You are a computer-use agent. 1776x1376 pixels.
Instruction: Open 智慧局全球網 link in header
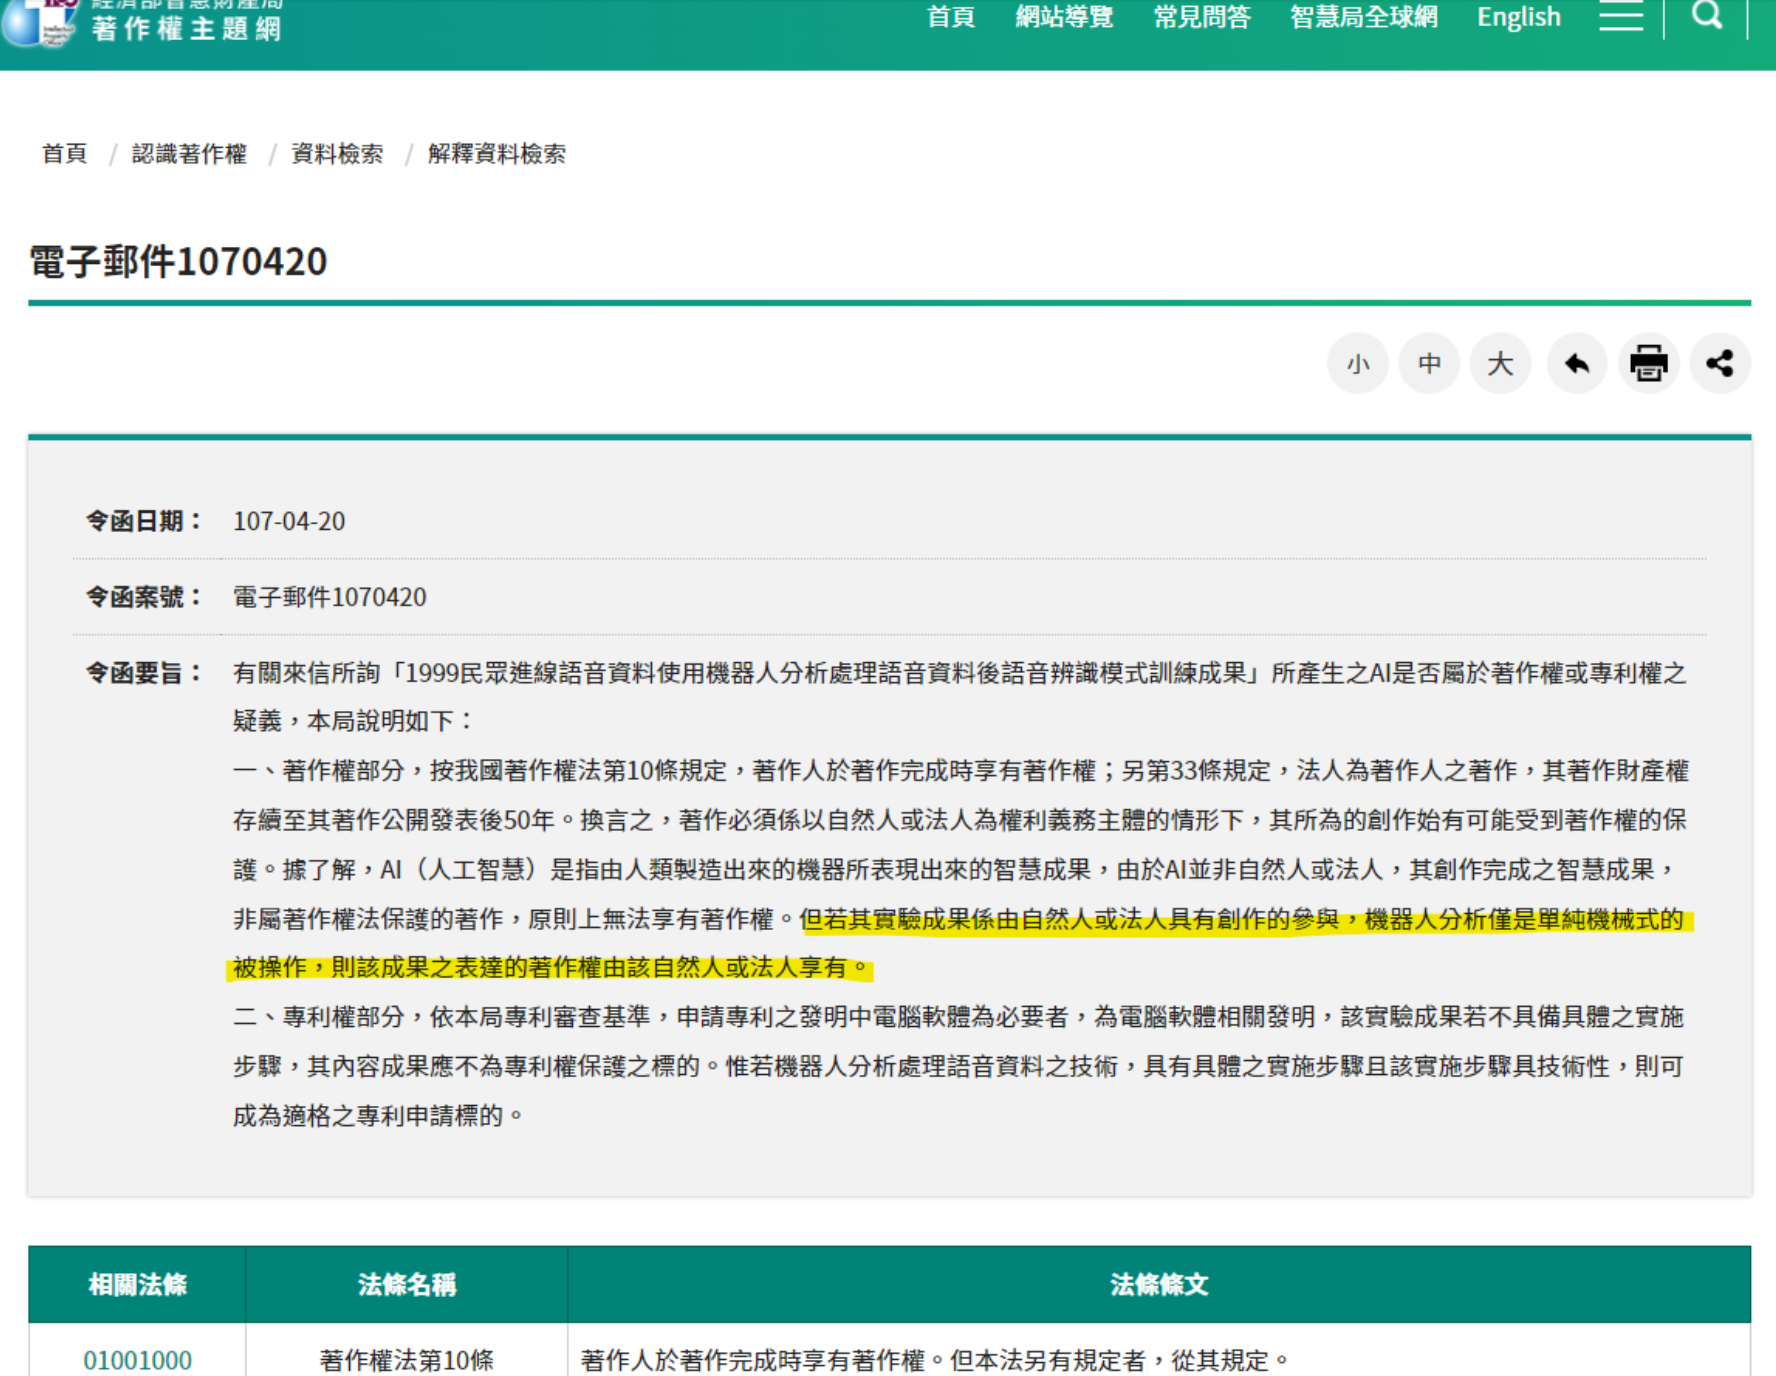[1363, 17]
